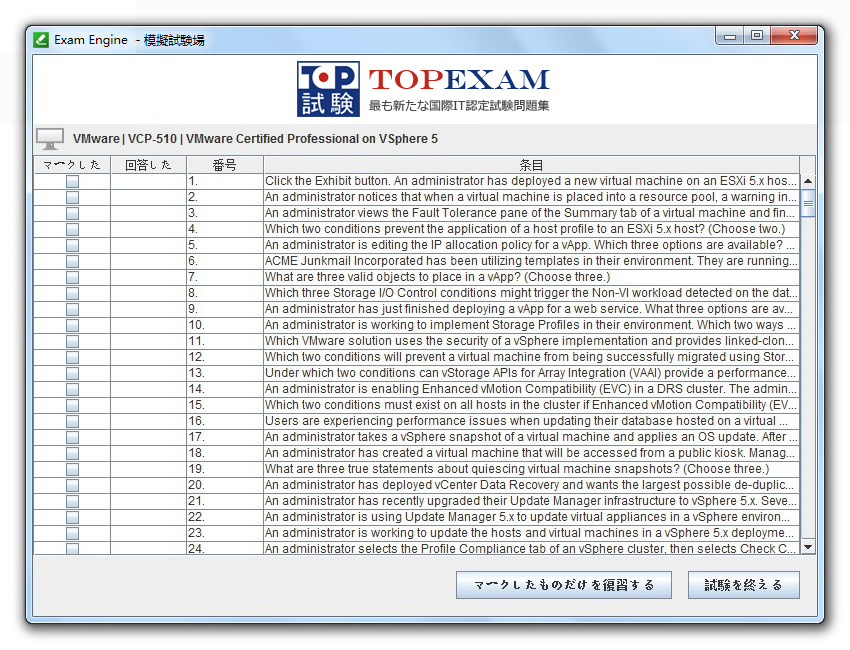Click the number cell 19.

pyautogui.click(x=225, y=469)
